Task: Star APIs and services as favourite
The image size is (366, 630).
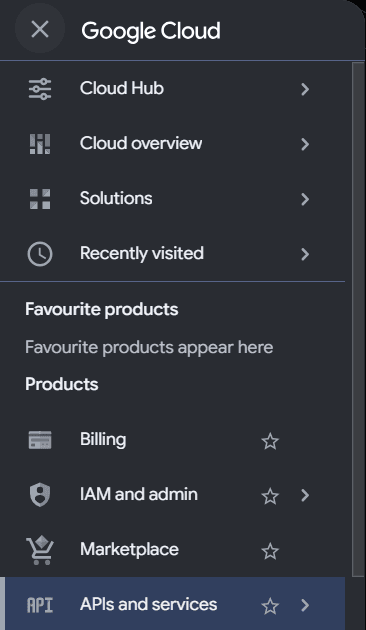Action: click(x=270, y=606)
